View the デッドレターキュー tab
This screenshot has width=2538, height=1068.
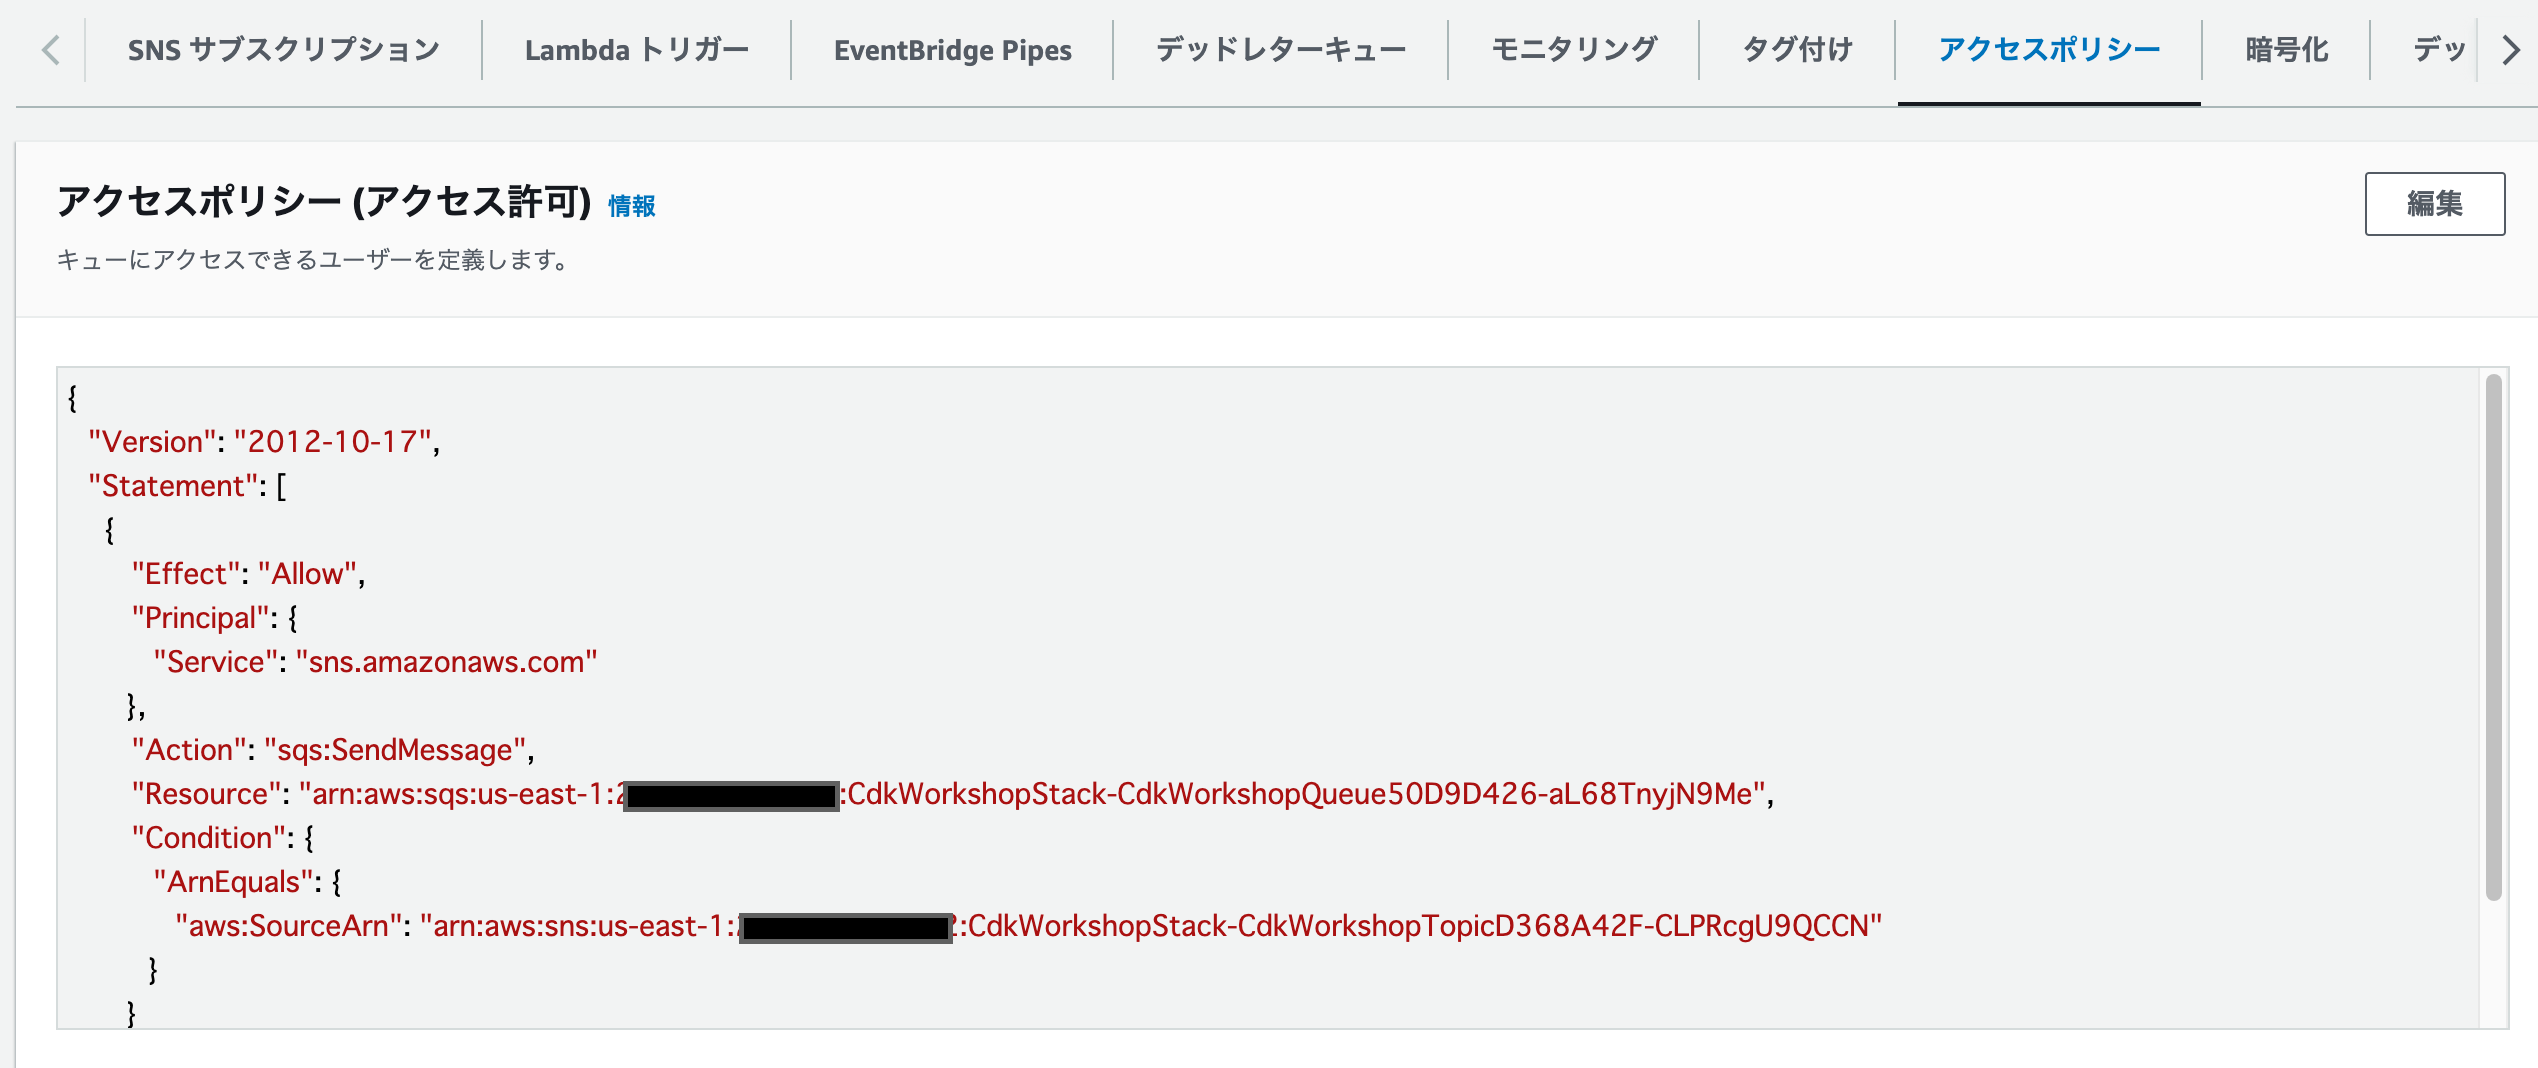1281,48
